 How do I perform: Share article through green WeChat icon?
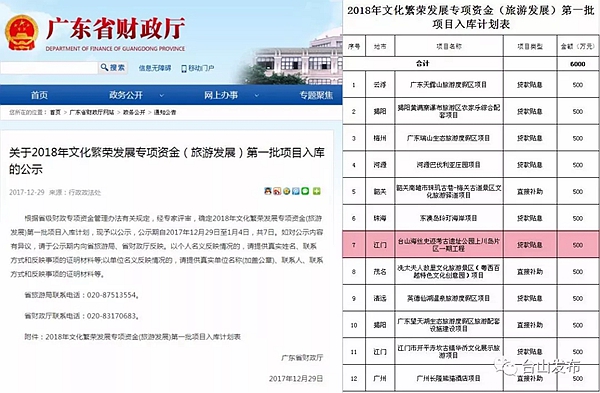[305, 191]
